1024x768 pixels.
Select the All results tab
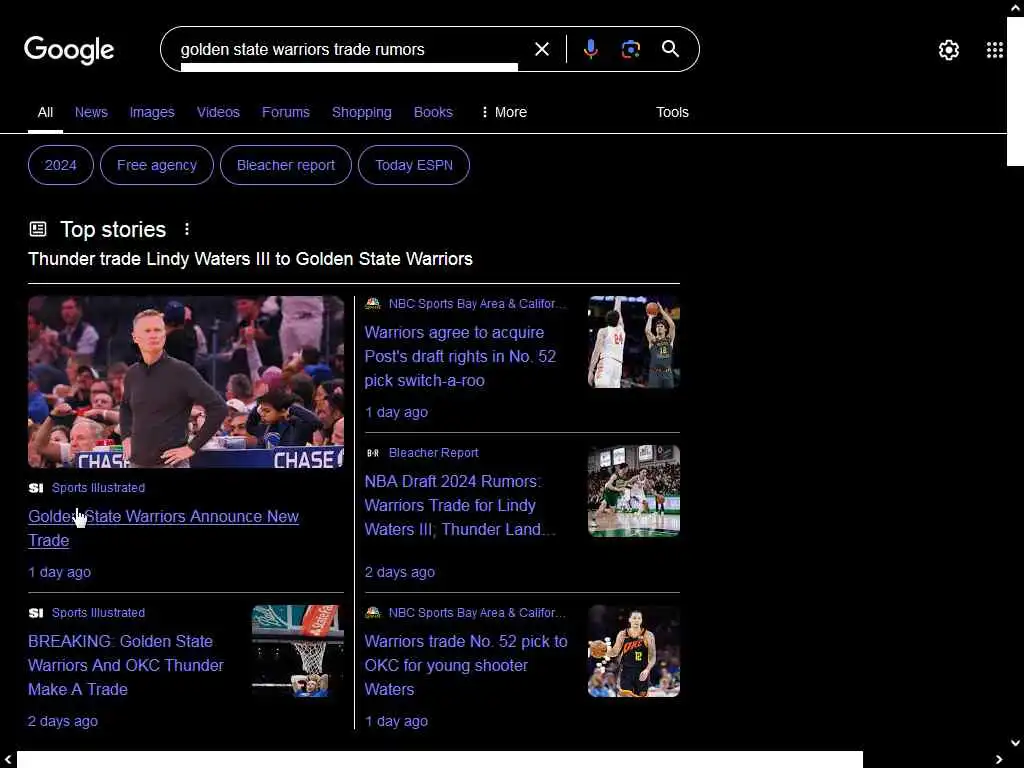[45, 112]
